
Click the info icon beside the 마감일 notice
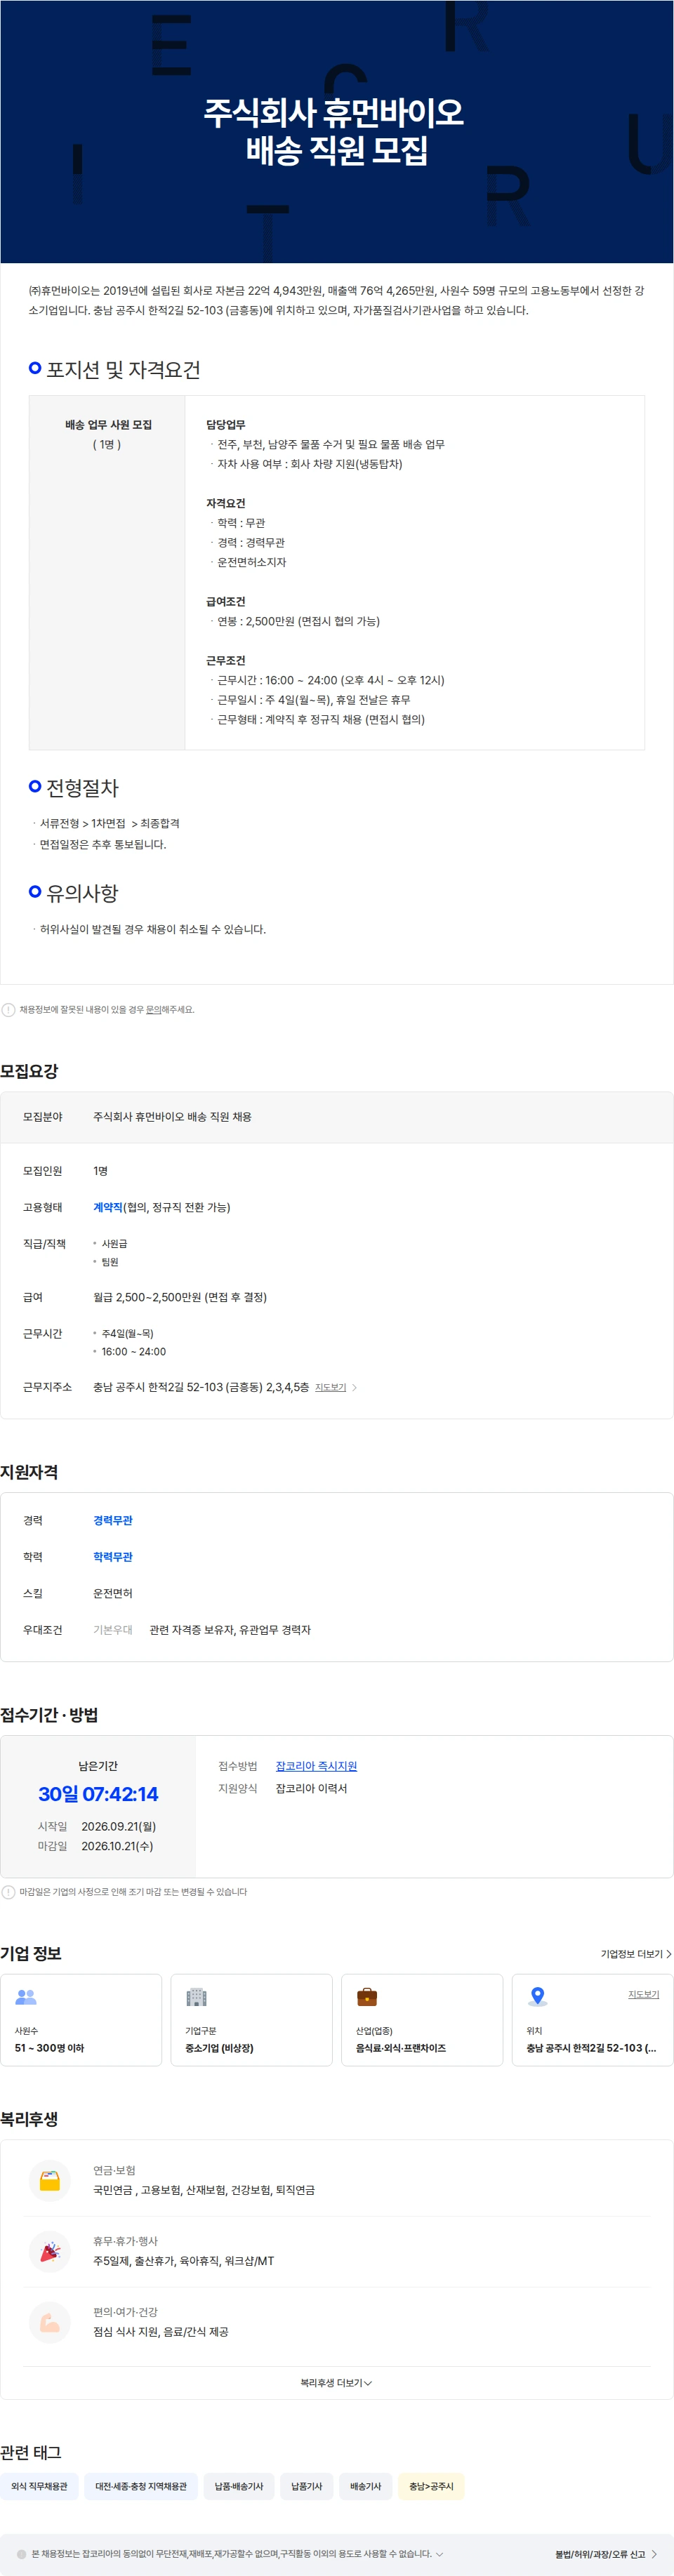[8, 1892]
